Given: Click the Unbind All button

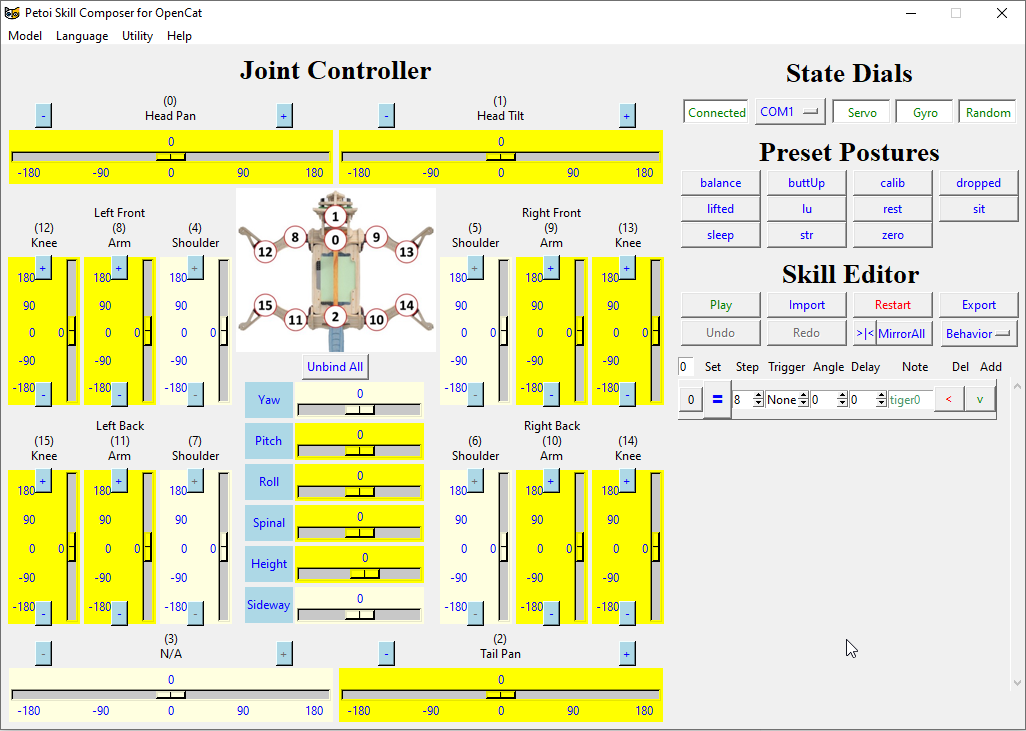Looking at the screenshot, I should pyautogui.click(x=335, y=366).
